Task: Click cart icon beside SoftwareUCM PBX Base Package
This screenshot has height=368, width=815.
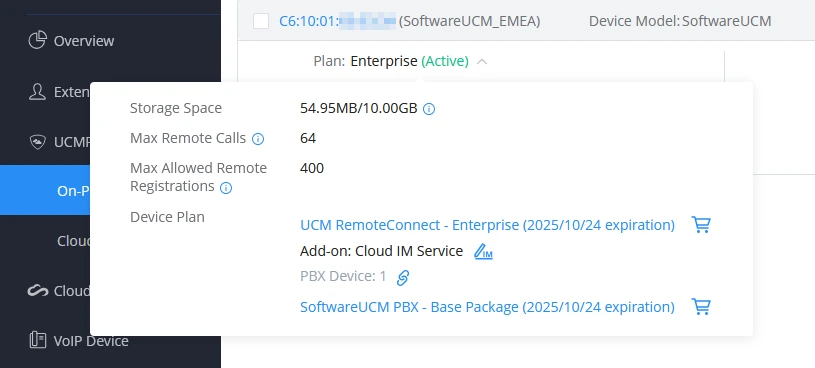Action: (x=701, y=307)
